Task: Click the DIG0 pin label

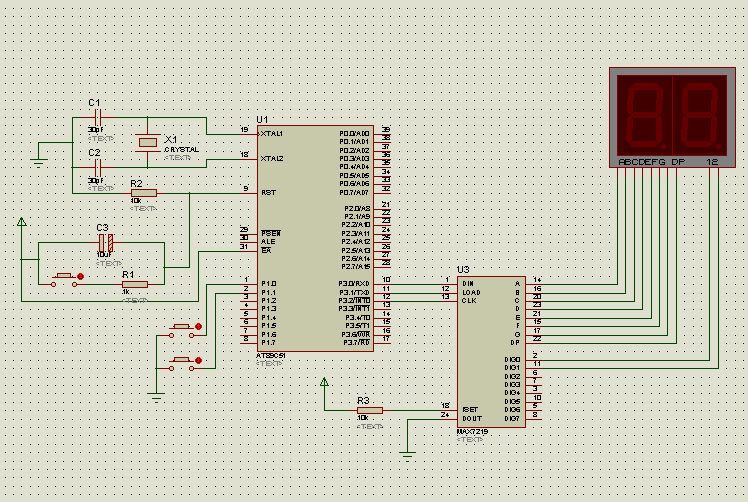Action: point(512,360)
